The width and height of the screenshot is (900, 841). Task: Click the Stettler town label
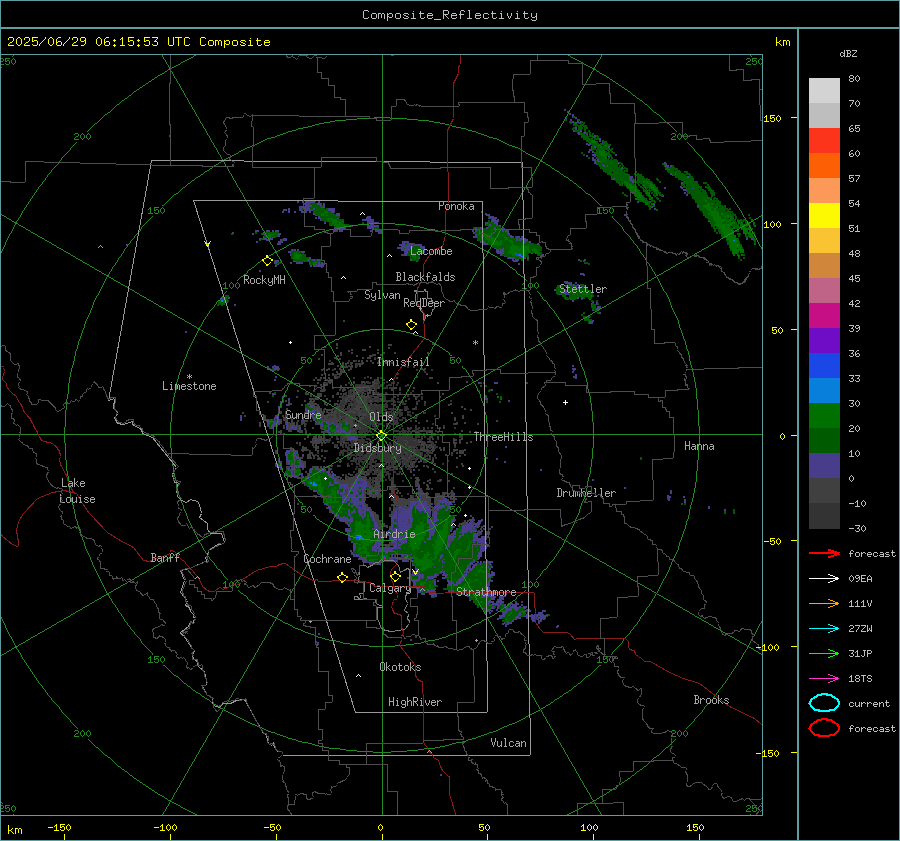(x=583, y=289)
